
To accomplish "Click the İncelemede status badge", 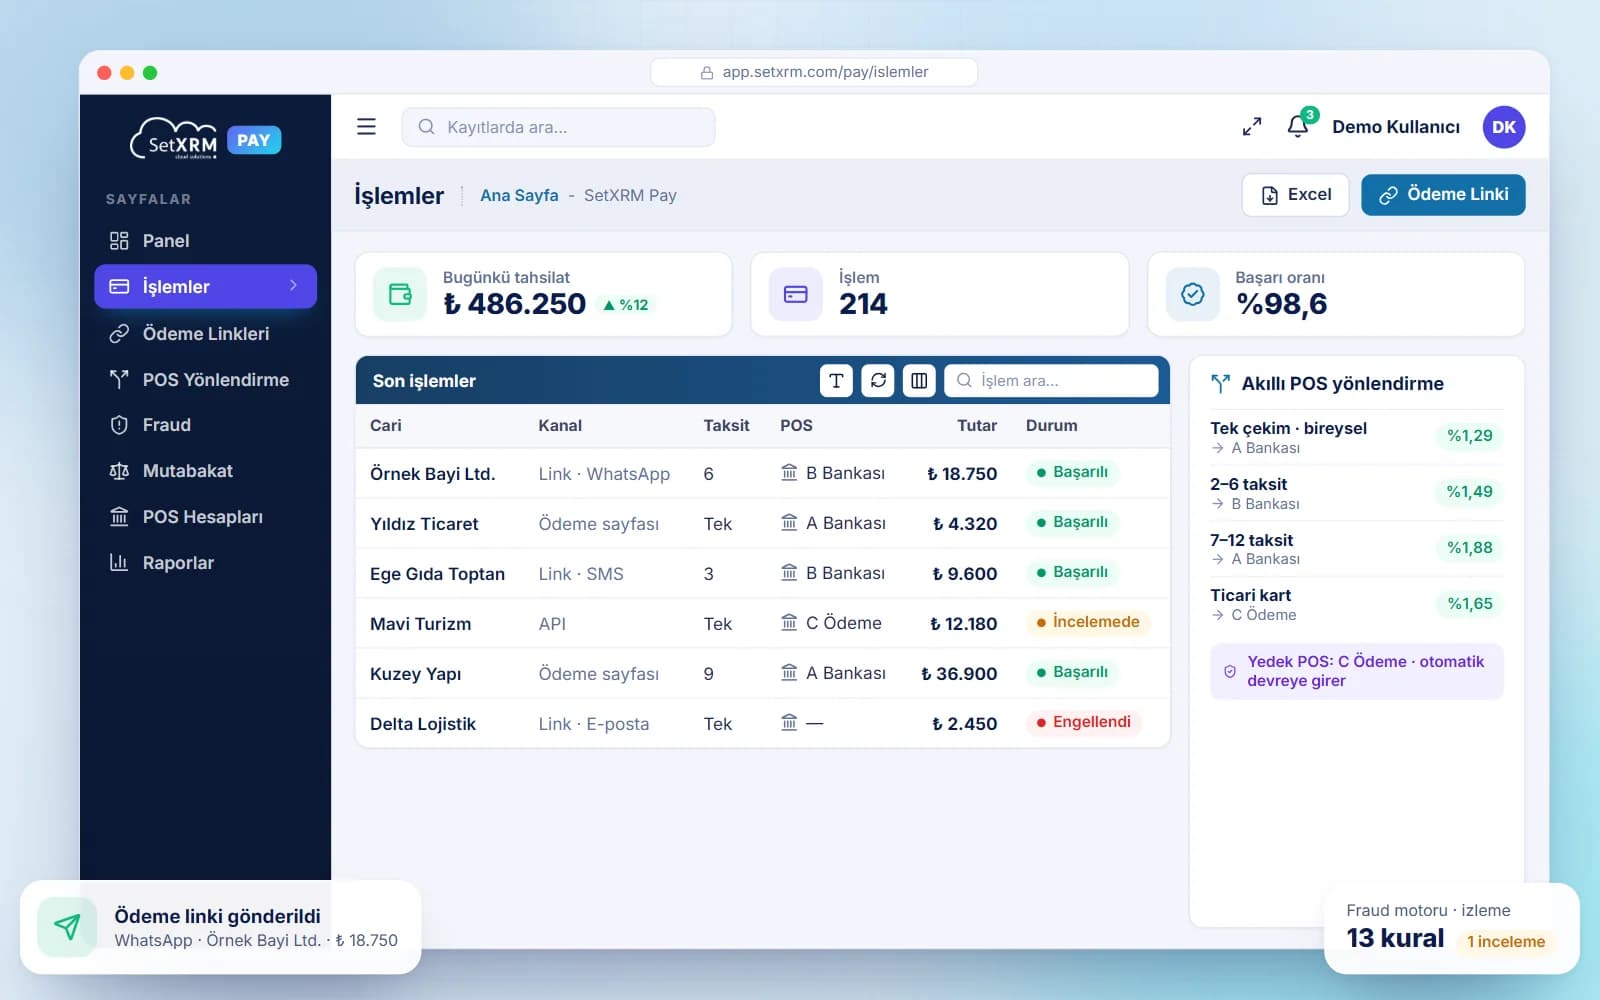I will click(1088, 622).
